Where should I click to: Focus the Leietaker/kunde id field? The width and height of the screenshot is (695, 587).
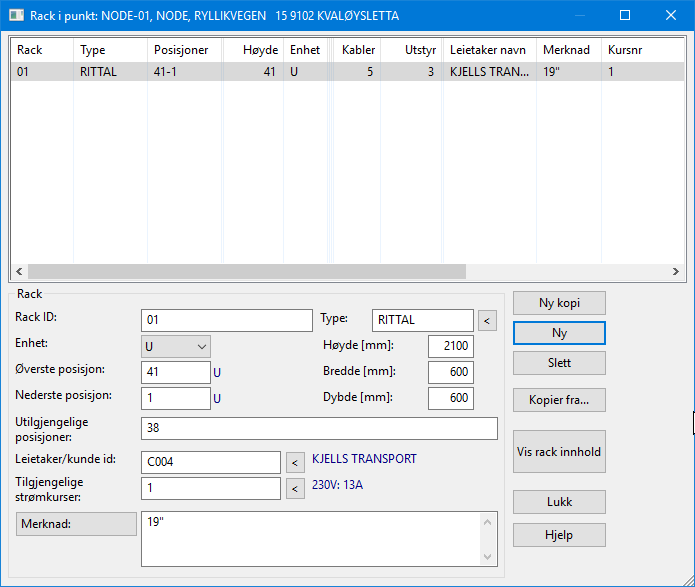(x=211, y=462)
